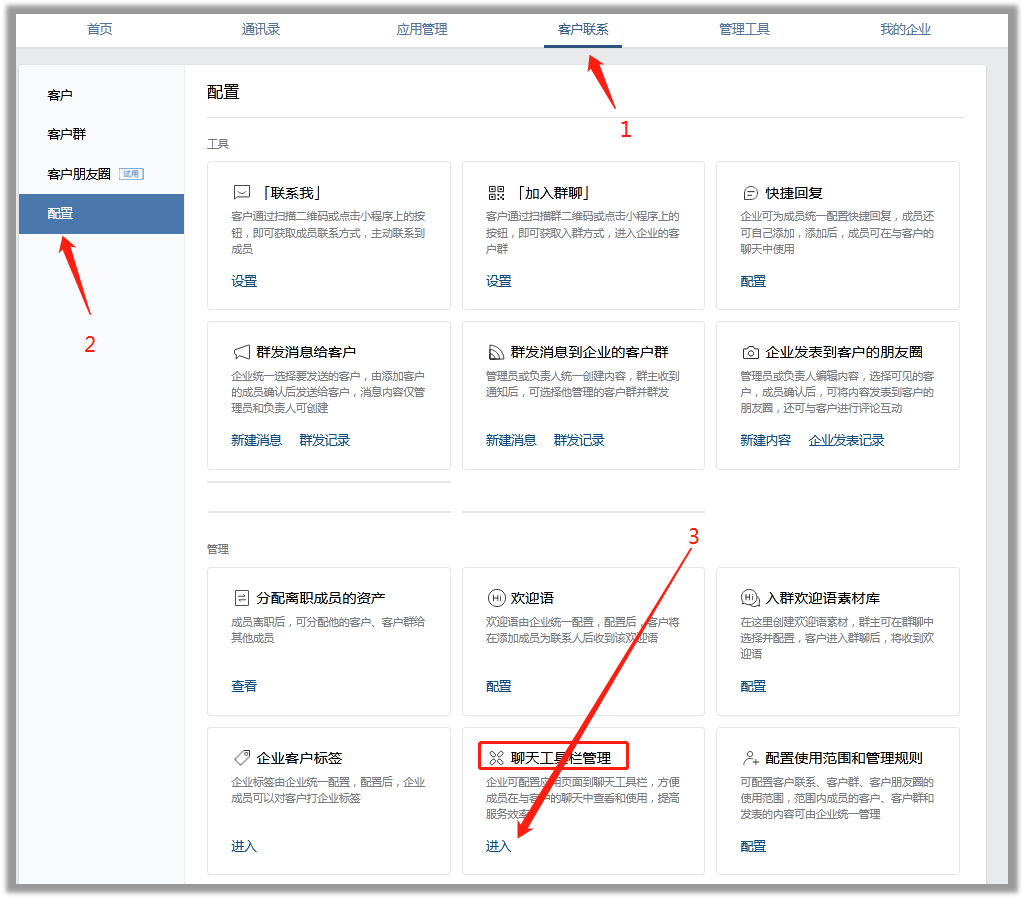Click the 分配离职成员的资产 transfer icon
The image size is (1024, 899).
coord(242,598)
